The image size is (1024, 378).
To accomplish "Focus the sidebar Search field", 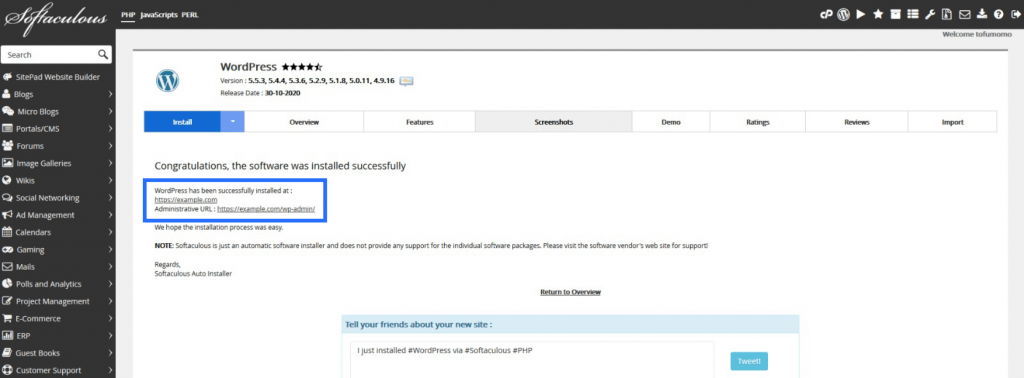I will click(x=56, y=55).
